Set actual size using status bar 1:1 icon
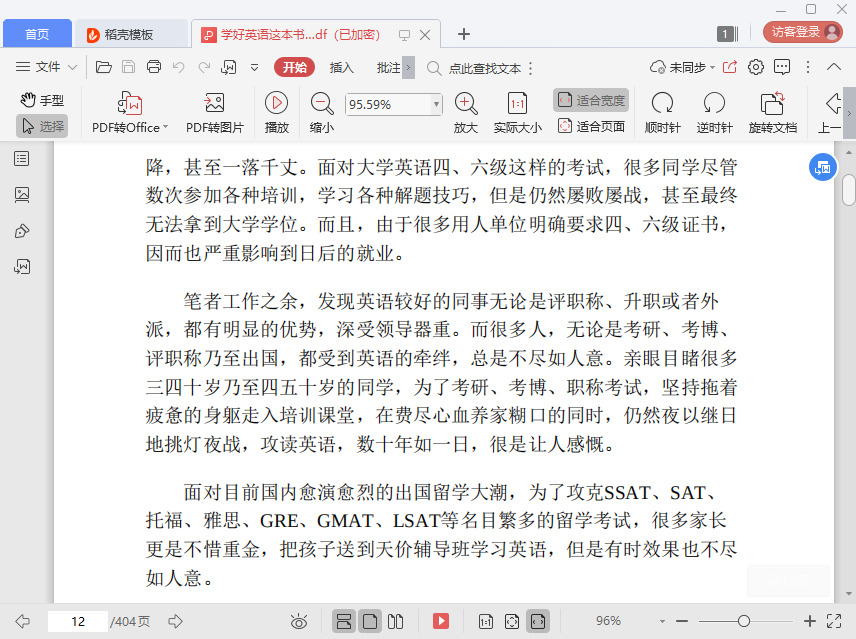Screen dimensions: 856x639 point(485,621)
